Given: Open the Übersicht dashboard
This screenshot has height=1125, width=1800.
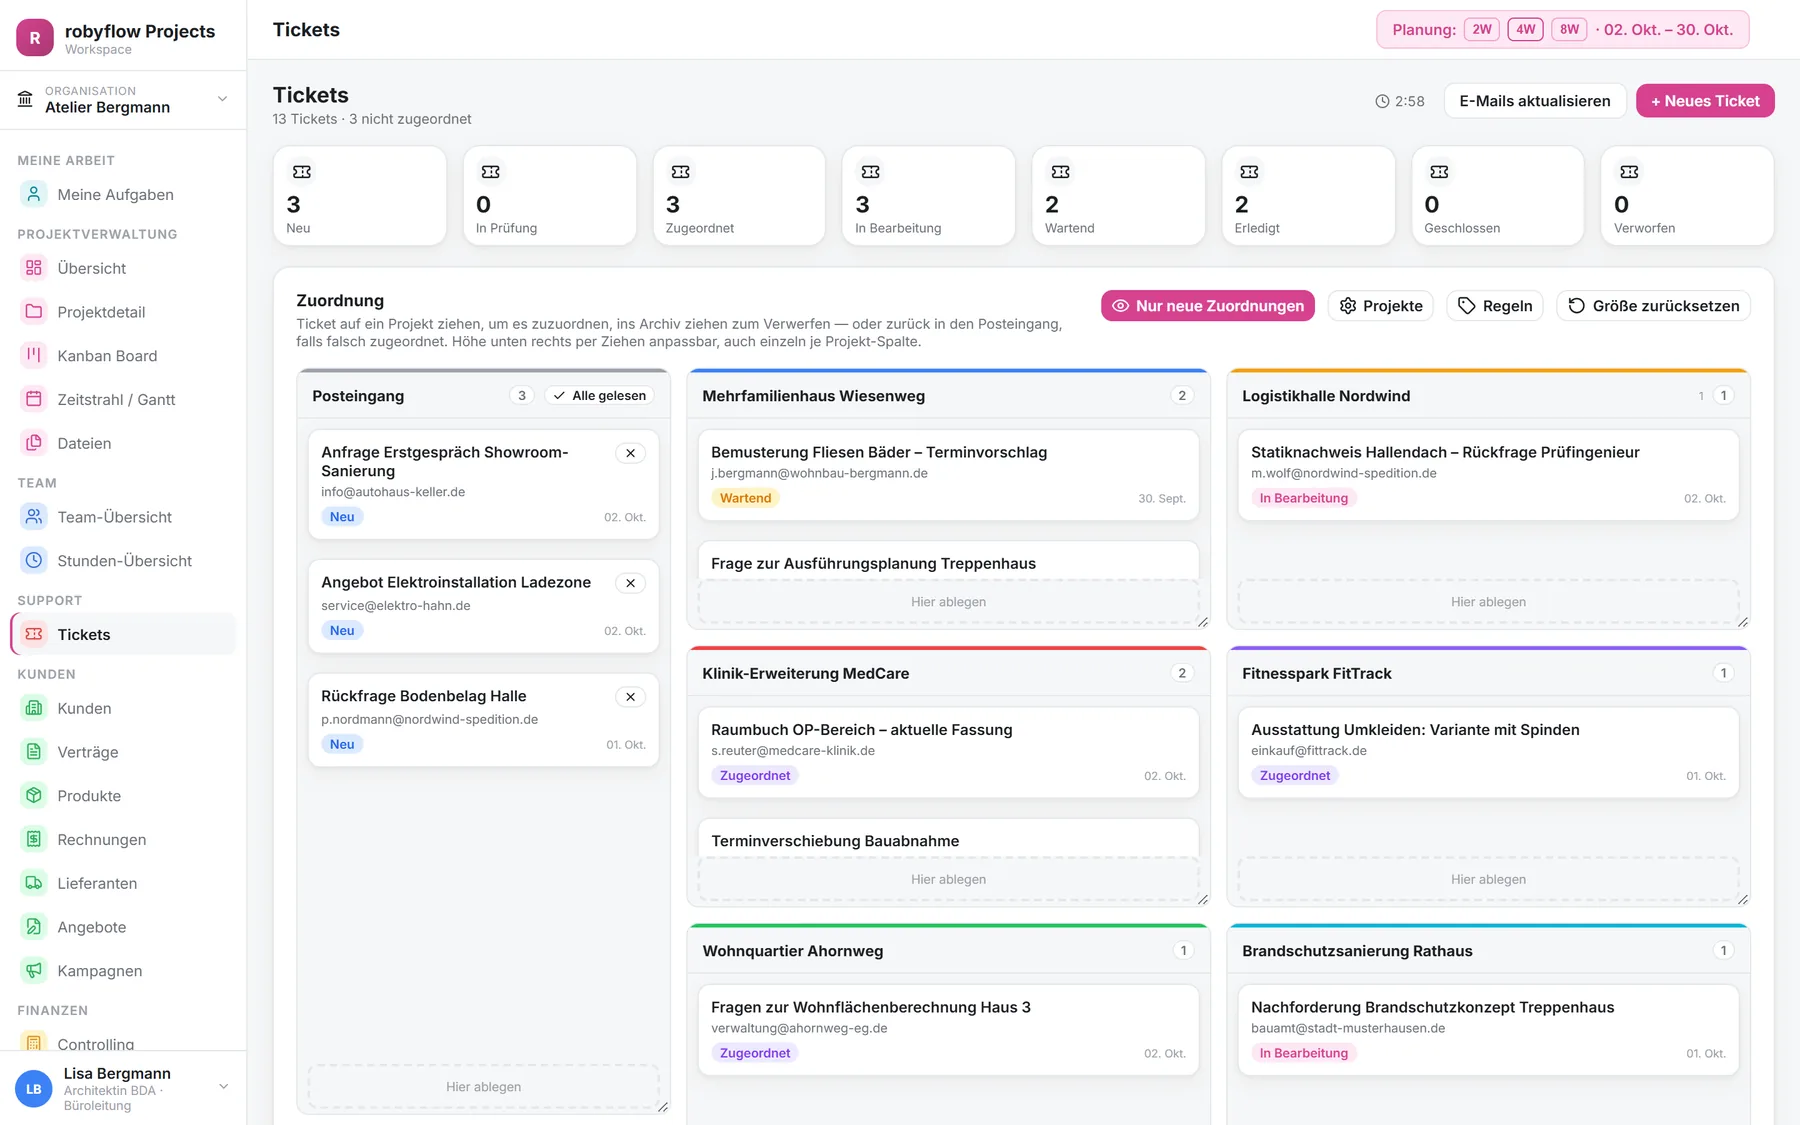Looking at the screenshot, I should point(123,268).
